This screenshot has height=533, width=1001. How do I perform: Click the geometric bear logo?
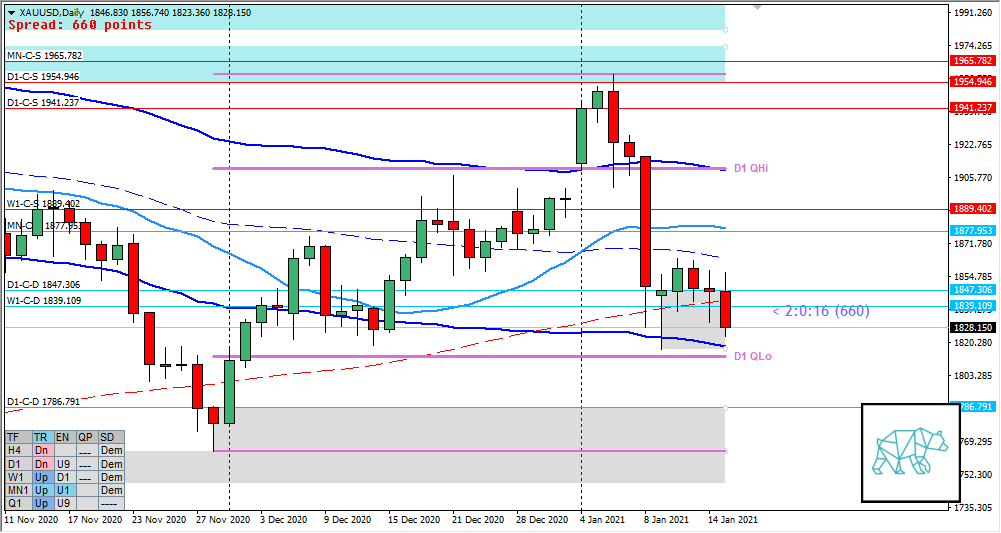(x=910, y=452)
